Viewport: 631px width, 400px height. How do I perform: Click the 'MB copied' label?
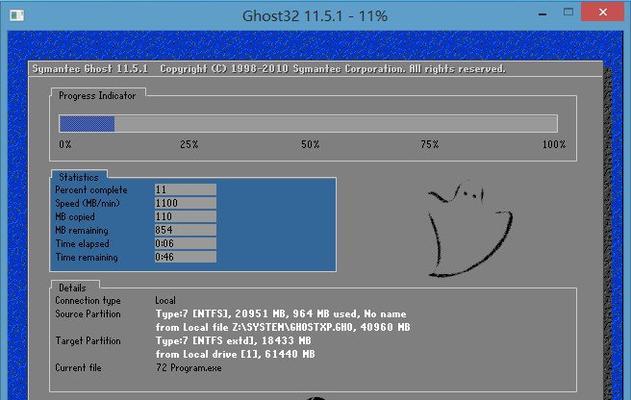pyautogui.click(x=75, y=217)
